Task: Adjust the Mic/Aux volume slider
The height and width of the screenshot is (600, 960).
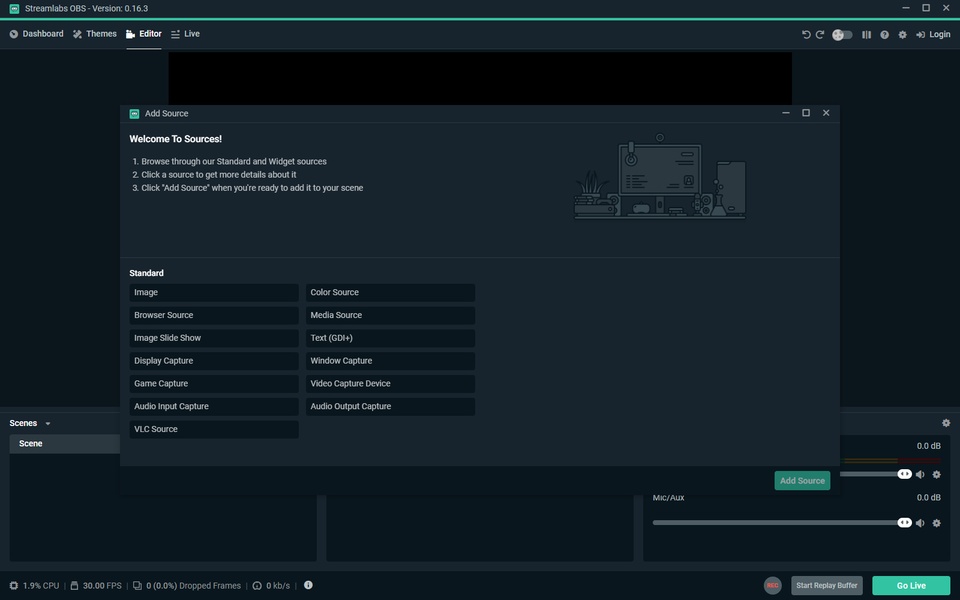Action: click(782, 523)
